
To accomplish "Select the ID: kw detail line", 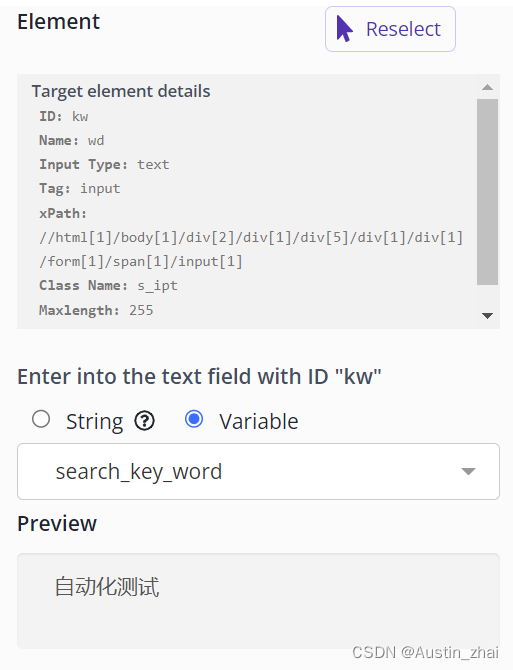I will point(64,117).
